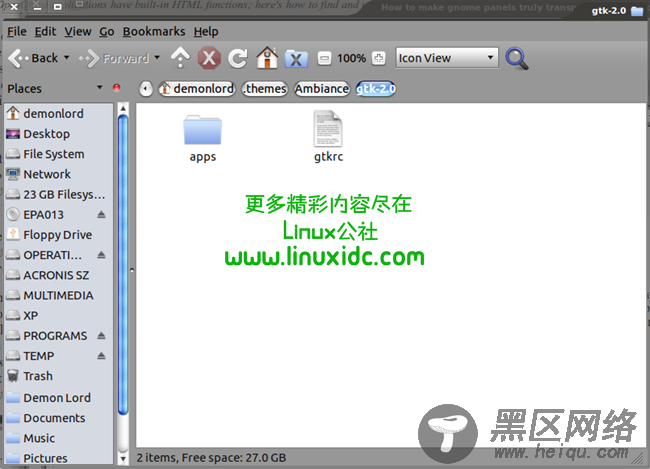Open the Go menu
The image size is (650, 469).
[107, 32]
